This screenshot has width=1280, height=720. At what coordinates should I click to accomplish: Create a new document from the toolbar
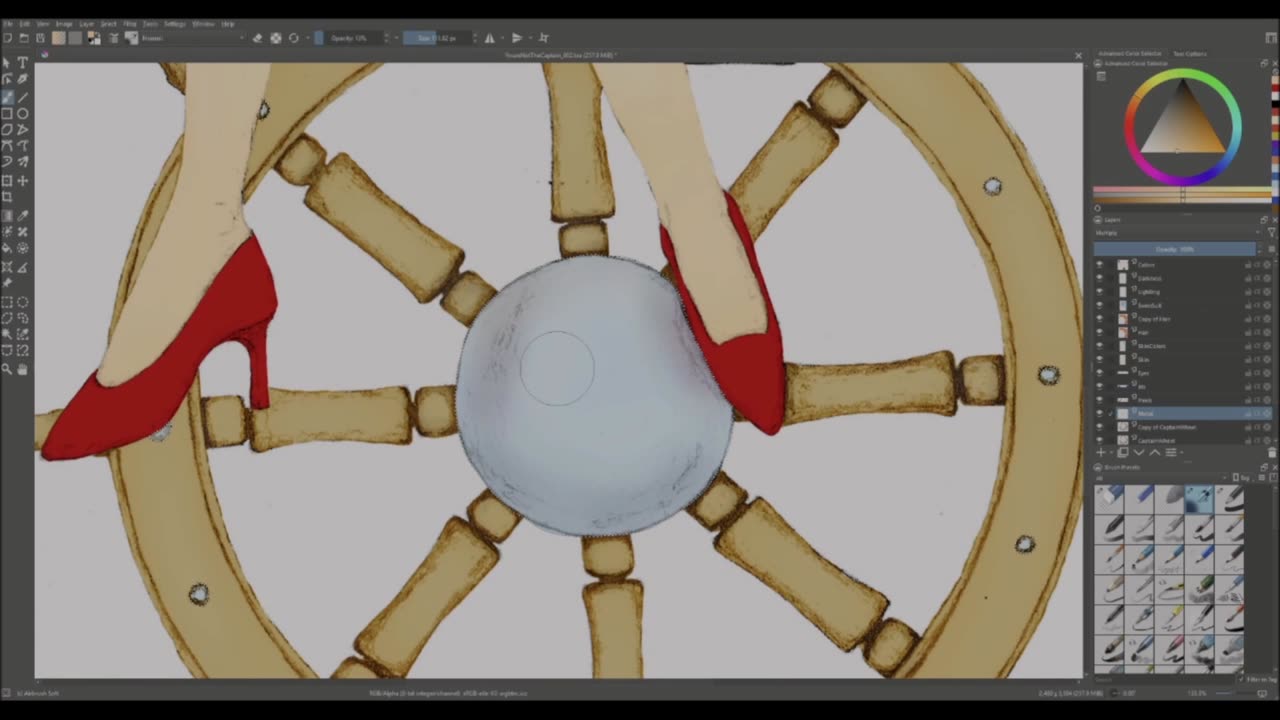coord(7,38)
